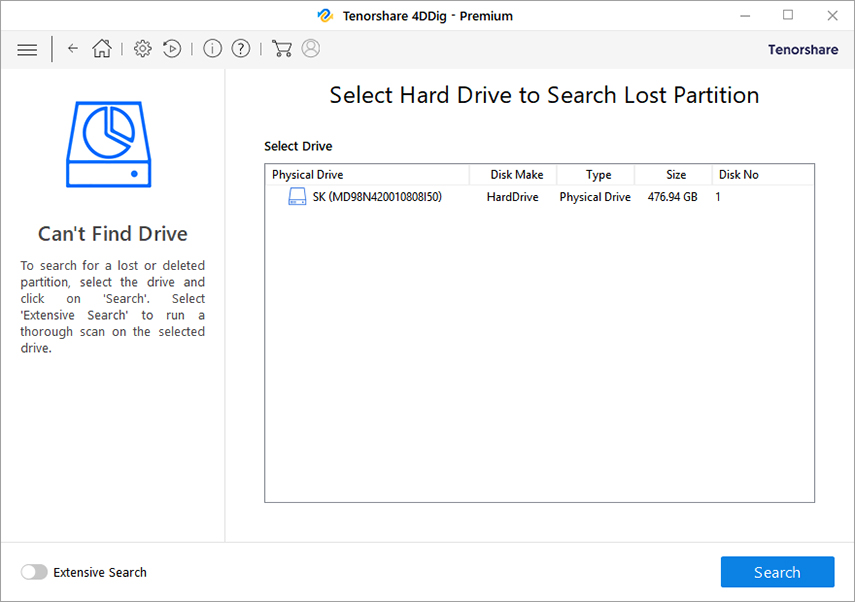Sort by Physical Drive column header

click(367, 174)
